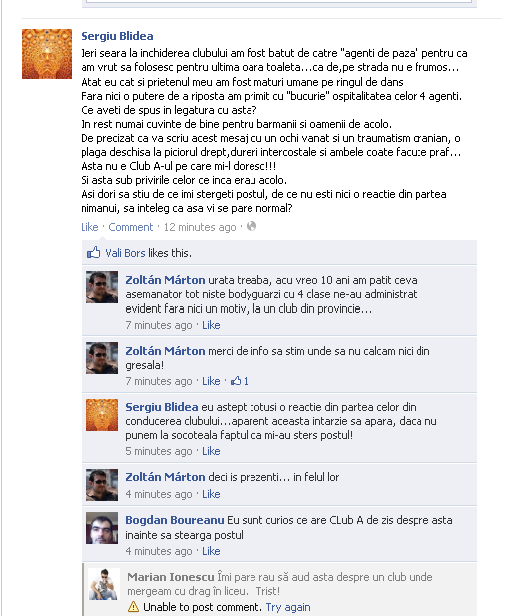The image size is (505, 616).
Task: Open Bogdan Boureanu's avatar thumbnail
Action: click(102, 528)
